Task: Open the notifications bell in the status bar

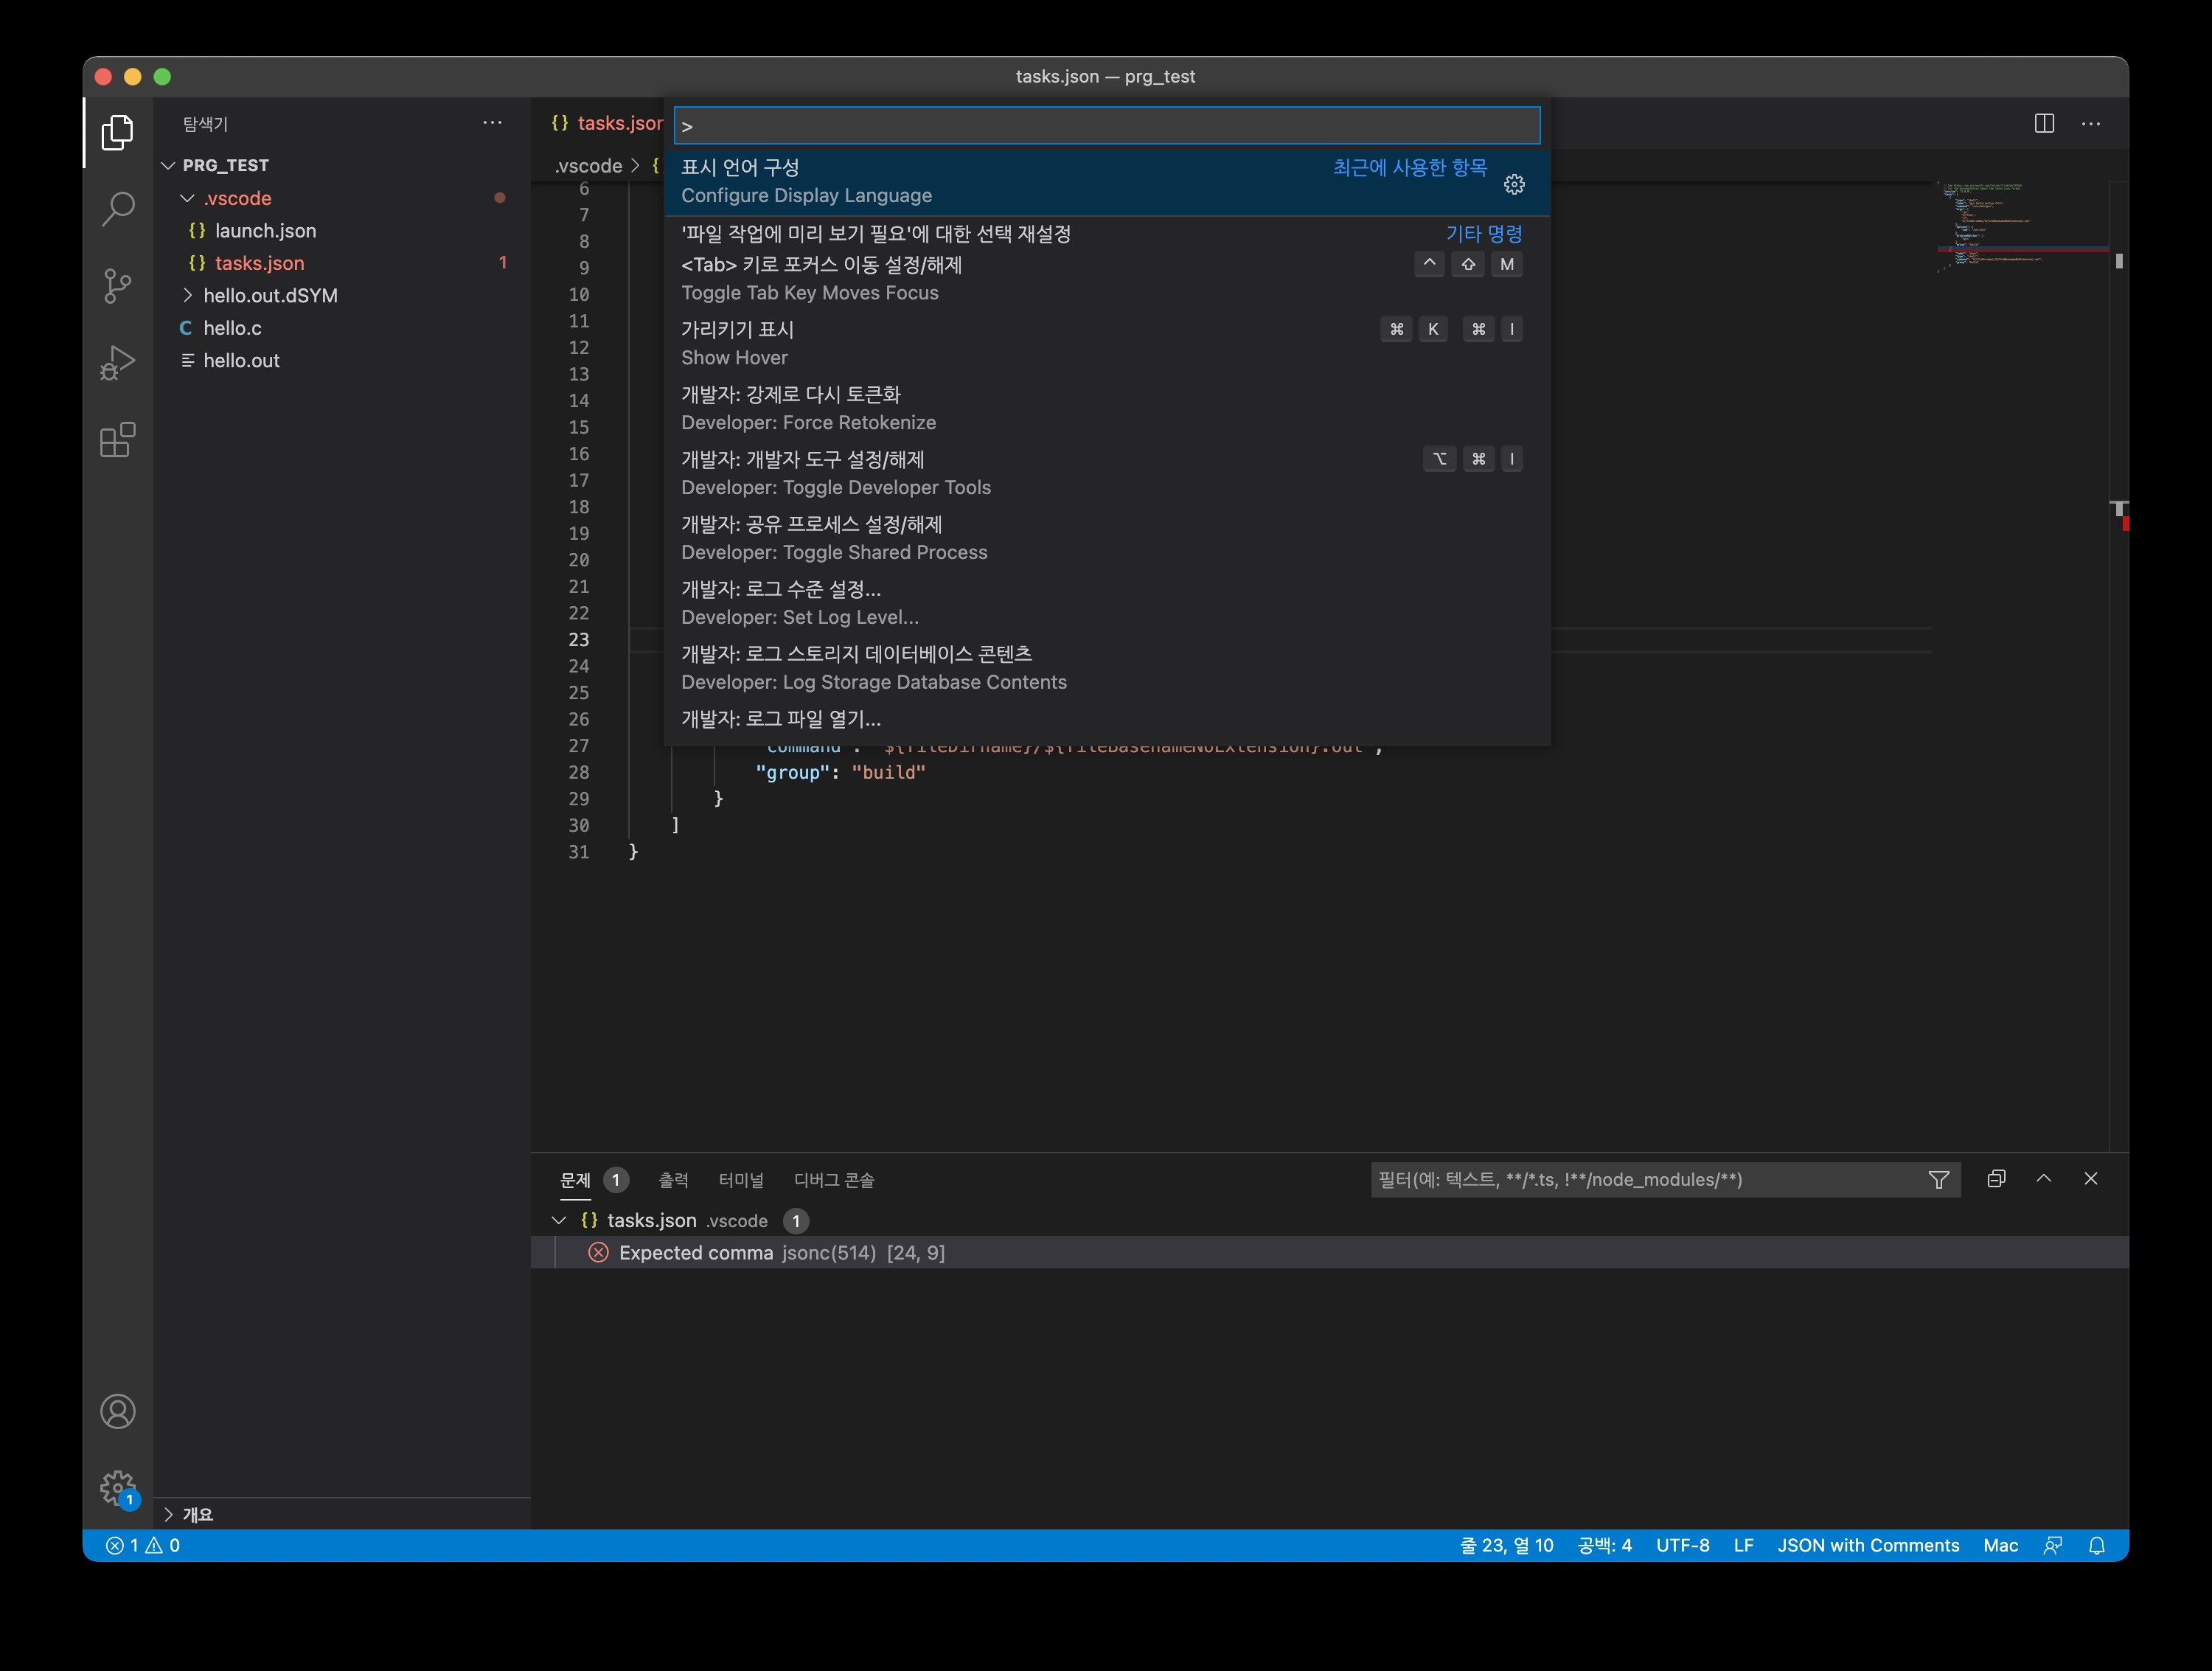Action: tap(2097, 1545)
